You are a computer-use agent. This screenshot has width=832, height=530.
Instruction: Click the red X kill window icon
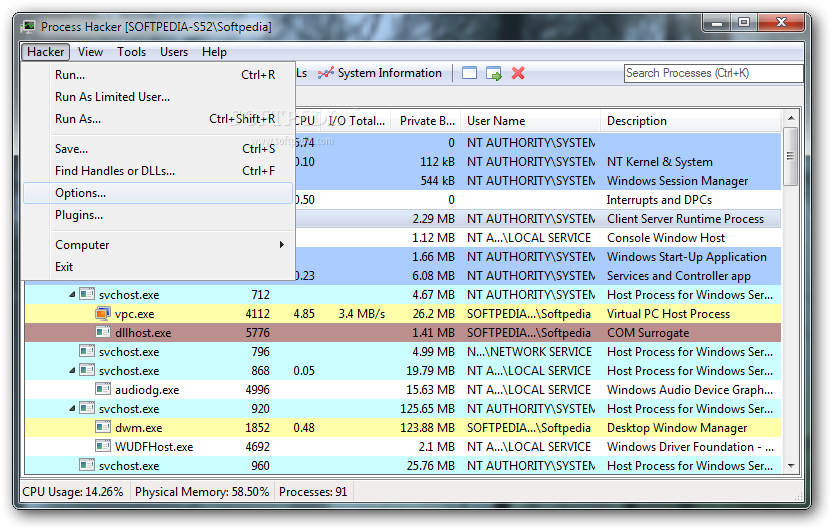pos(518,73)
